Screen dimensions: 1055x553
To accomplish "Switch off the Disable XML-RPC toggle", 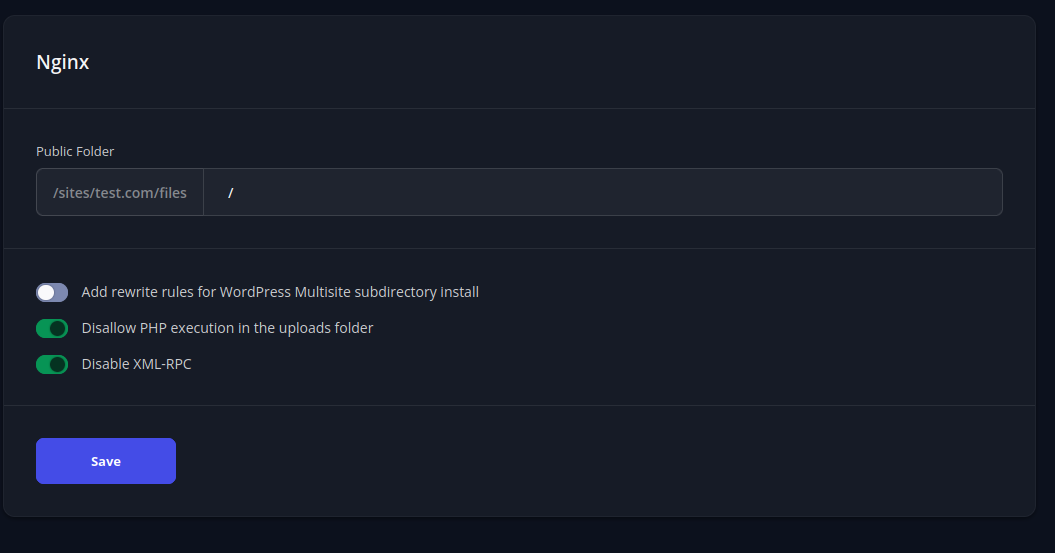I will pos(52,364).
